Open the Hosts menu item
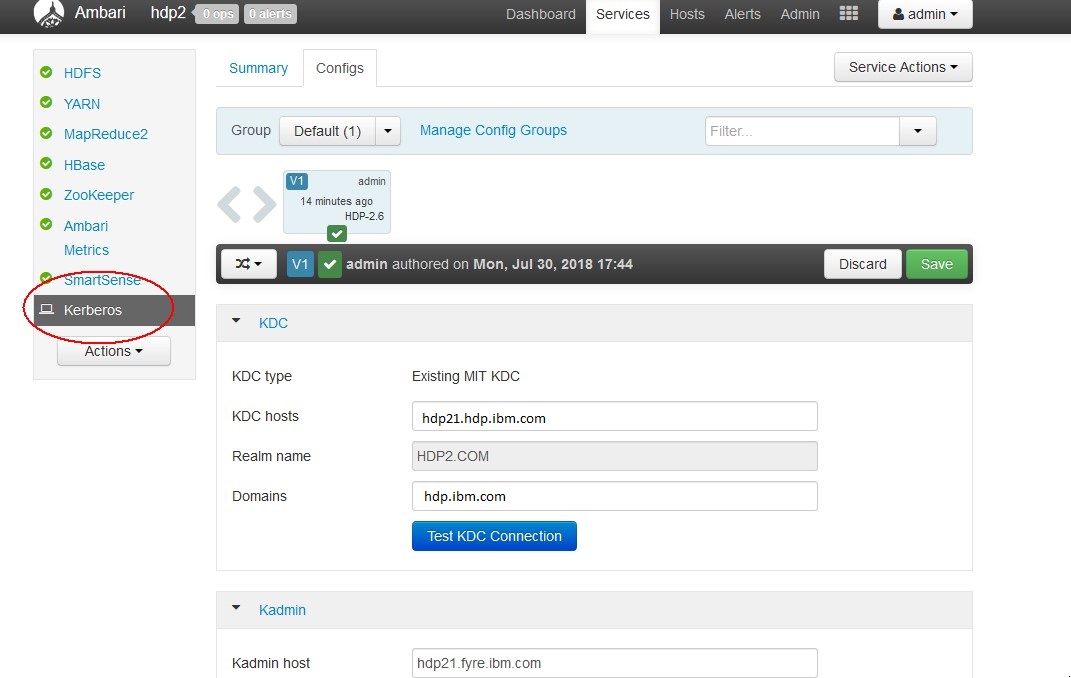This screenshot has height=678, width=1071. click(687, 14)
